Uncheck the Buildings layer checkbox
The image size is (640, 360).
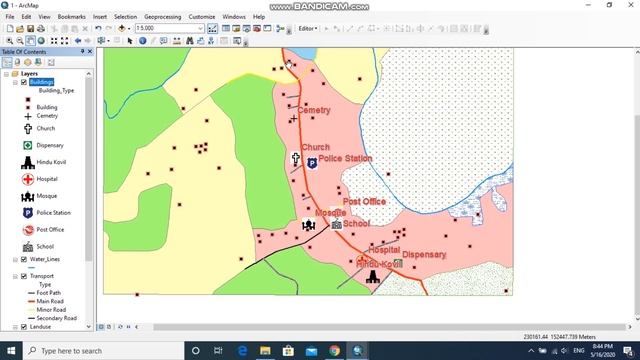tap(24, 82)
